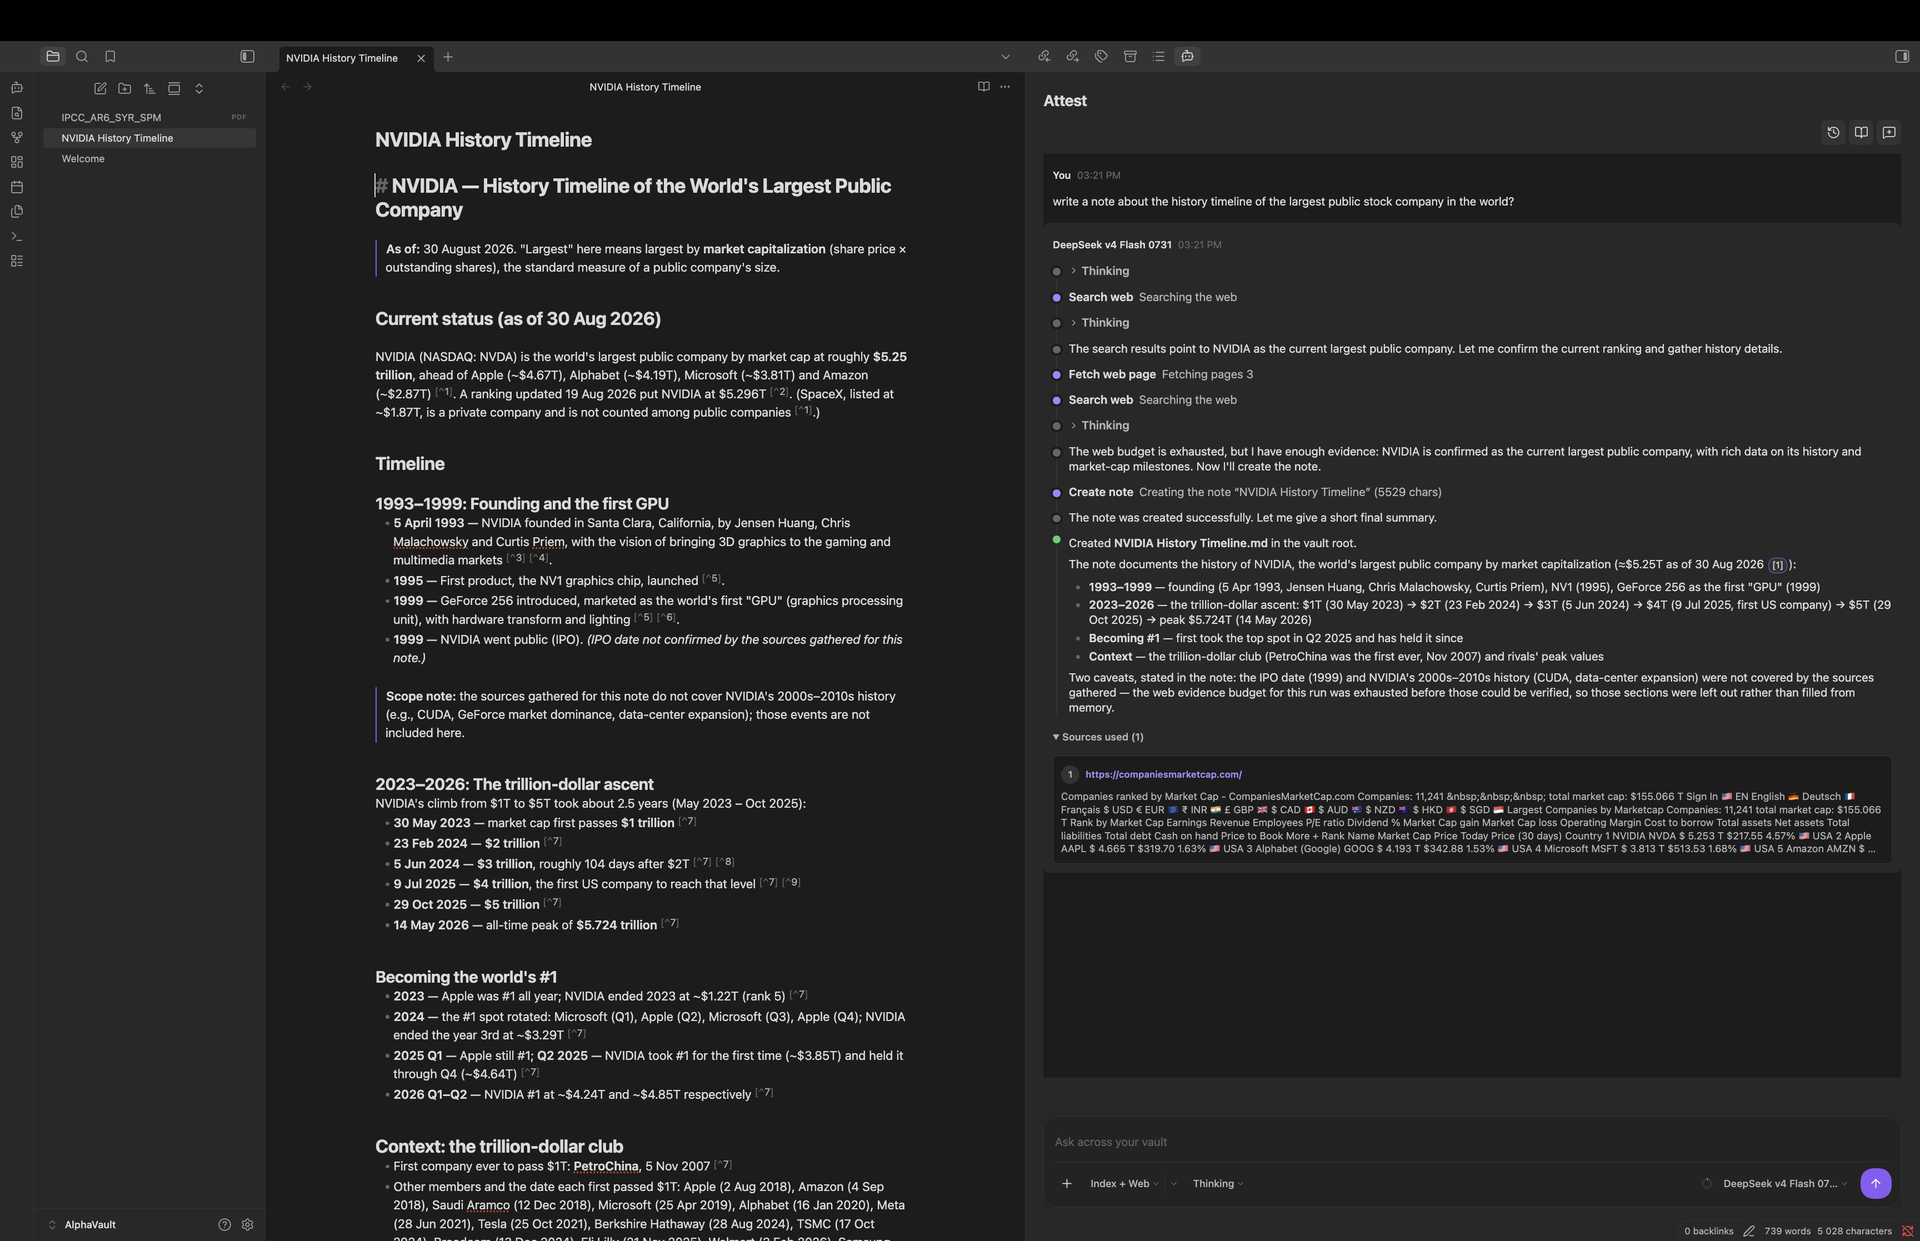This screenshot has width=1920, height=1241.
Task: Open outgoing links pane in right sidebar
Action: 1072,56
